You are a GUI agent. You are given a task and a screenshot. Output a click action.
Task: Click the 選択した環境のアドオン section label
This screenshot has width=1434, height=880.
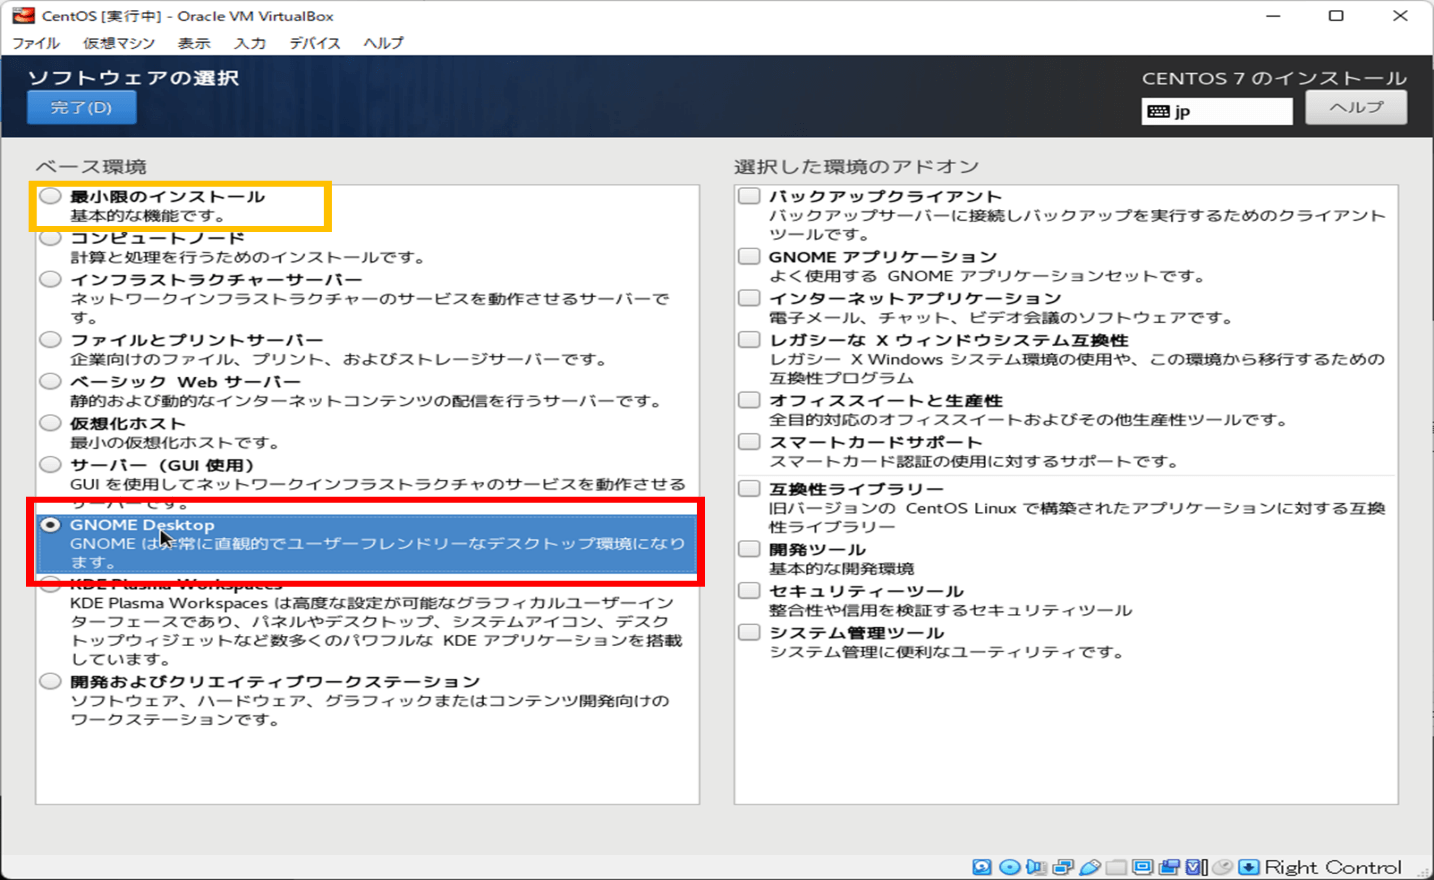pyautogui.click(x=857, y=166)
